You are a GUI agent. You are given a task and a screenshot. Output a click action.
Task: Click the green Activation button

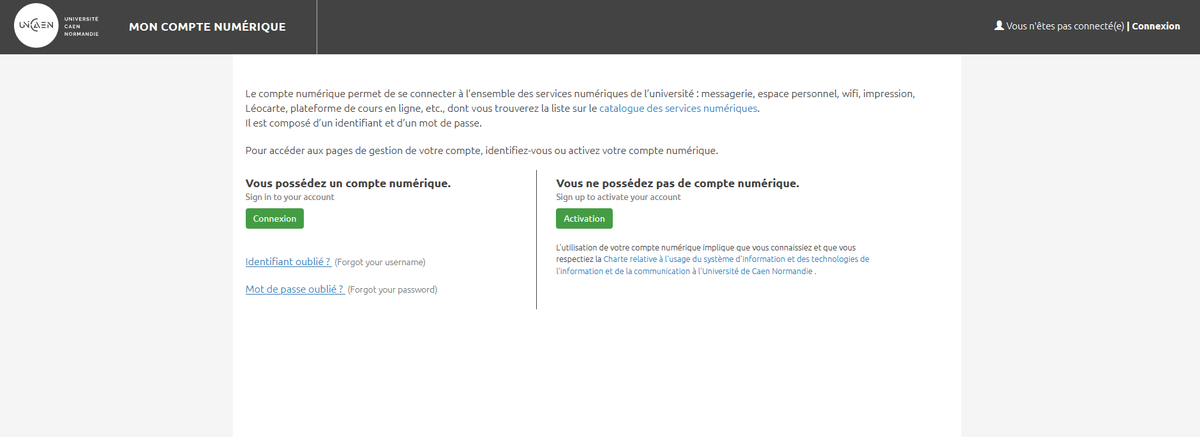coord(584,218)
